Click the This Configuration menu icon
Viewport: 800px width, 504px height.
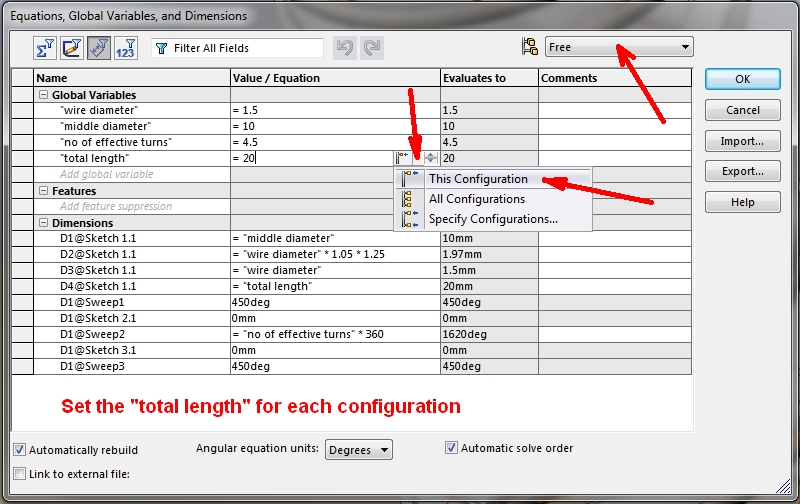click(x=410, y=179)
